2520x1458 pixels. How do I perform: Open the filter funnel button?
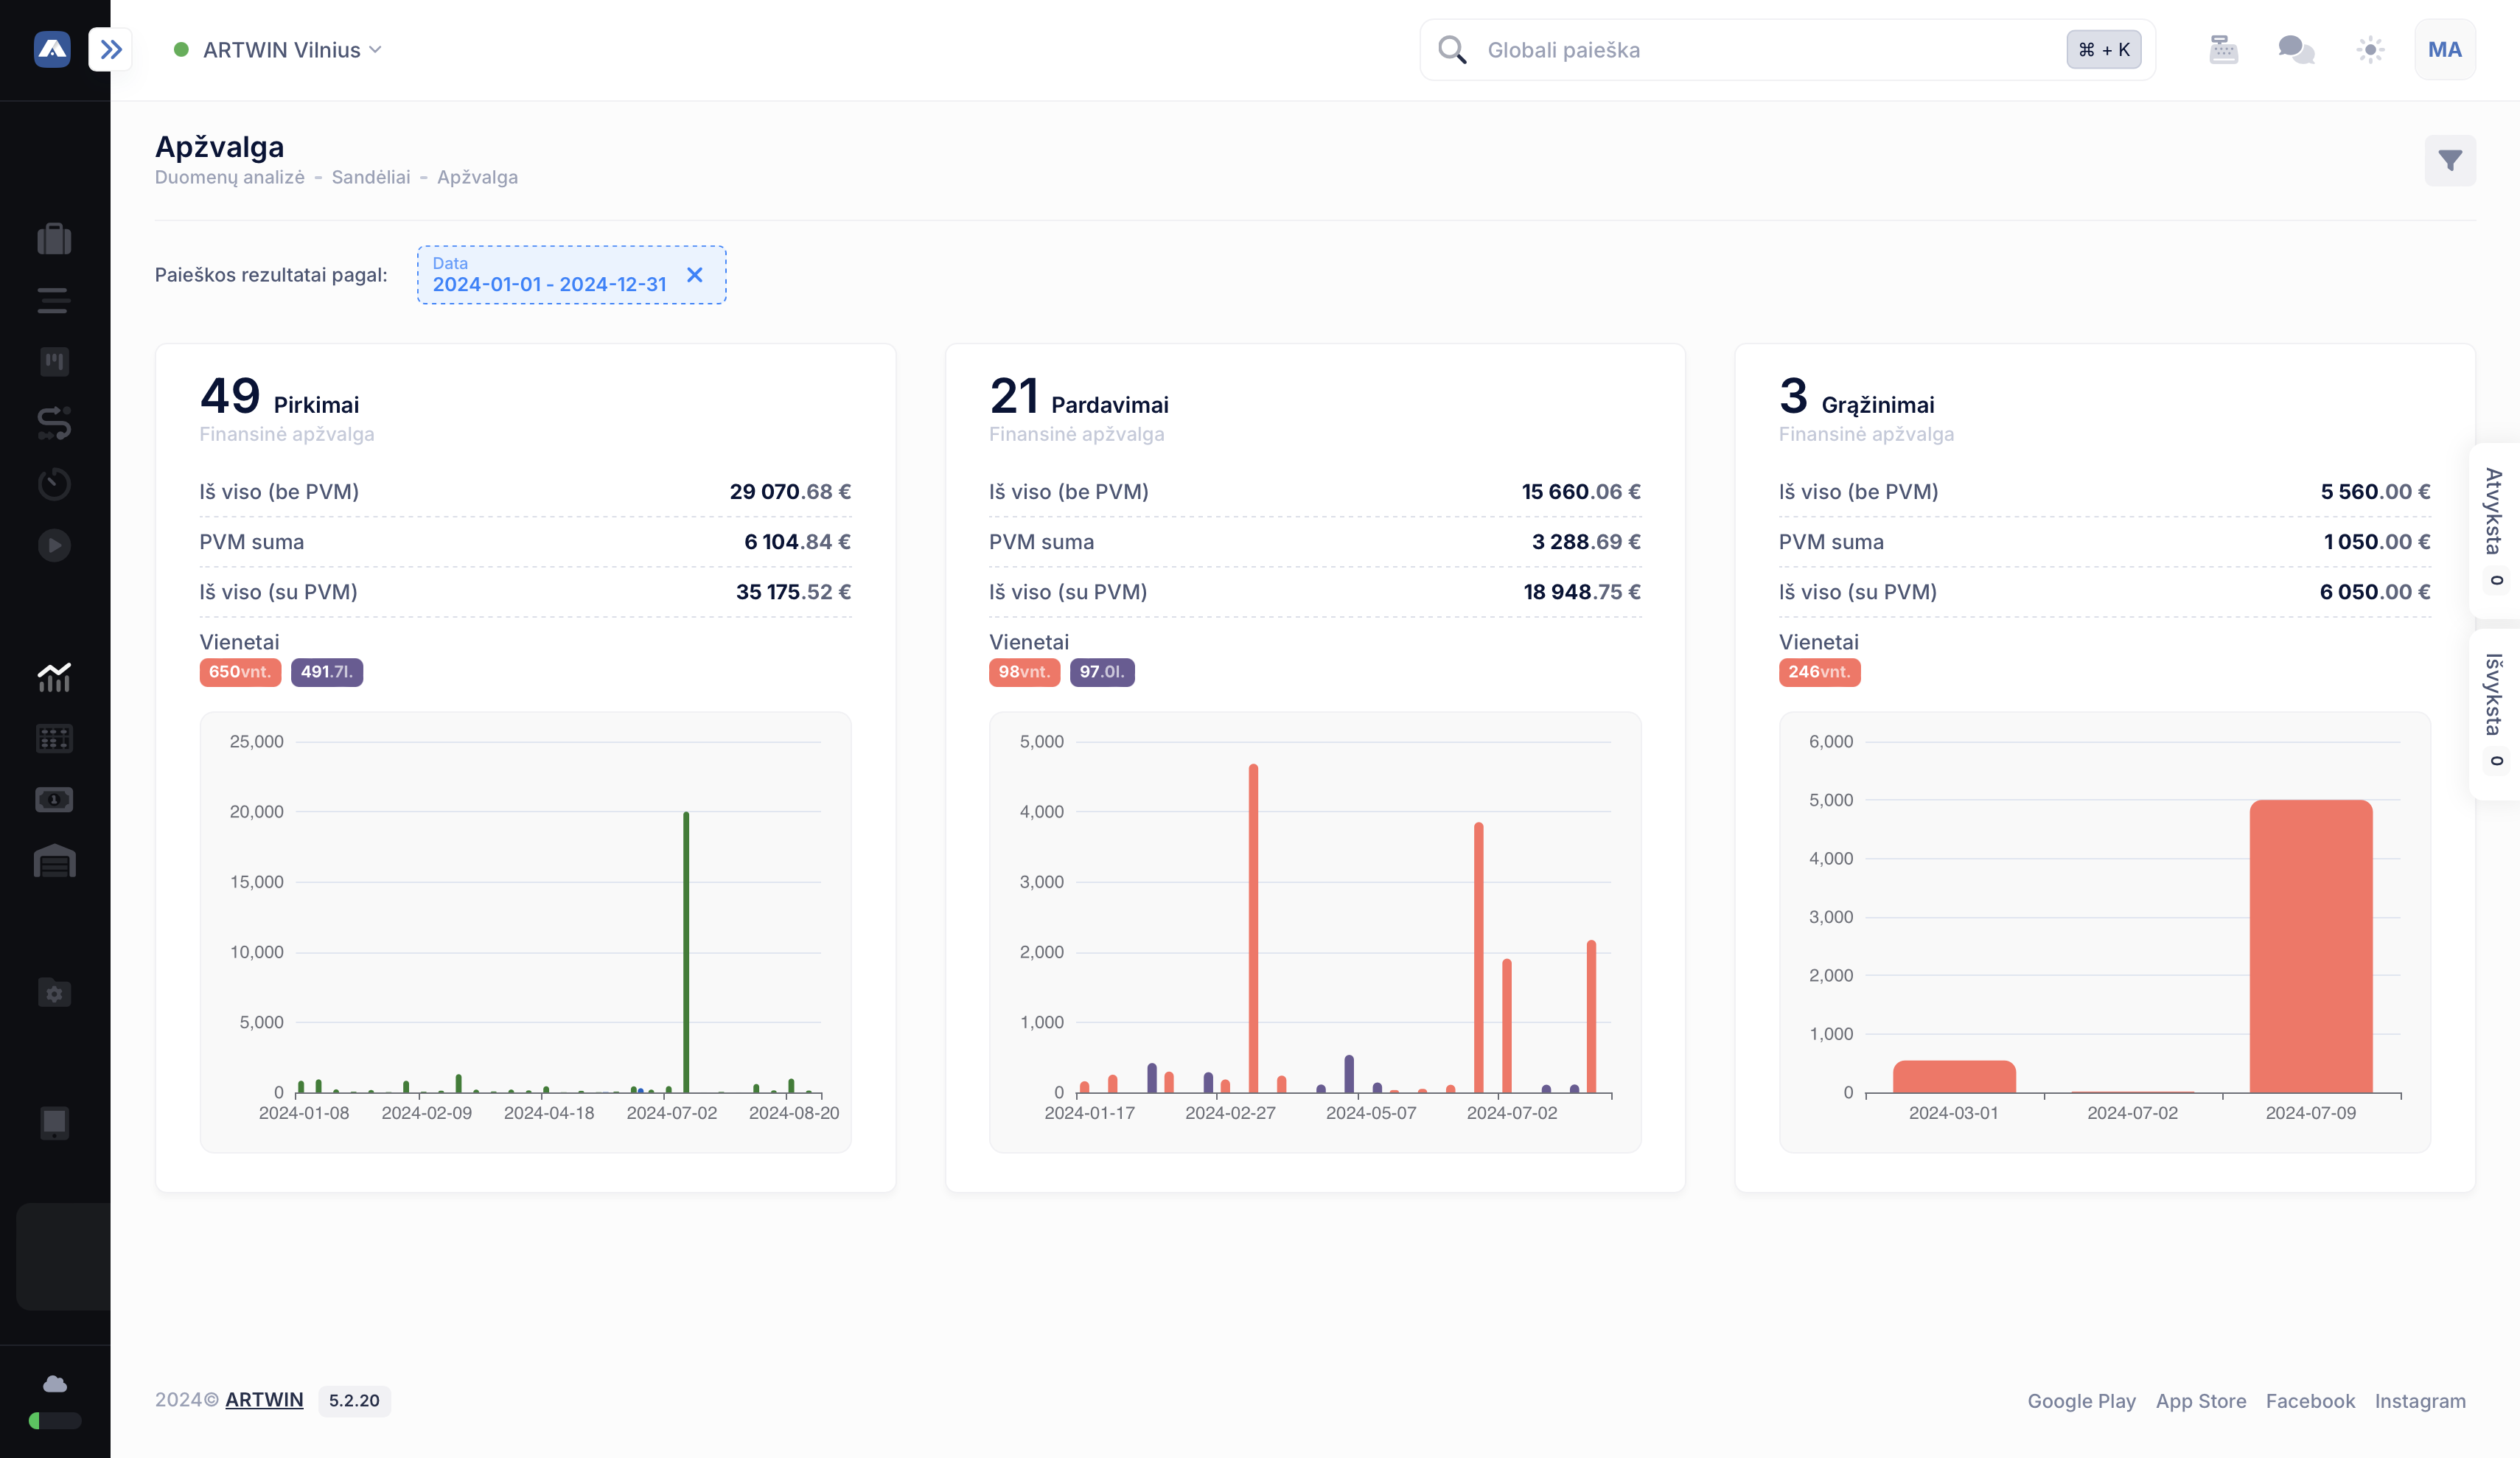(2449, 160)
